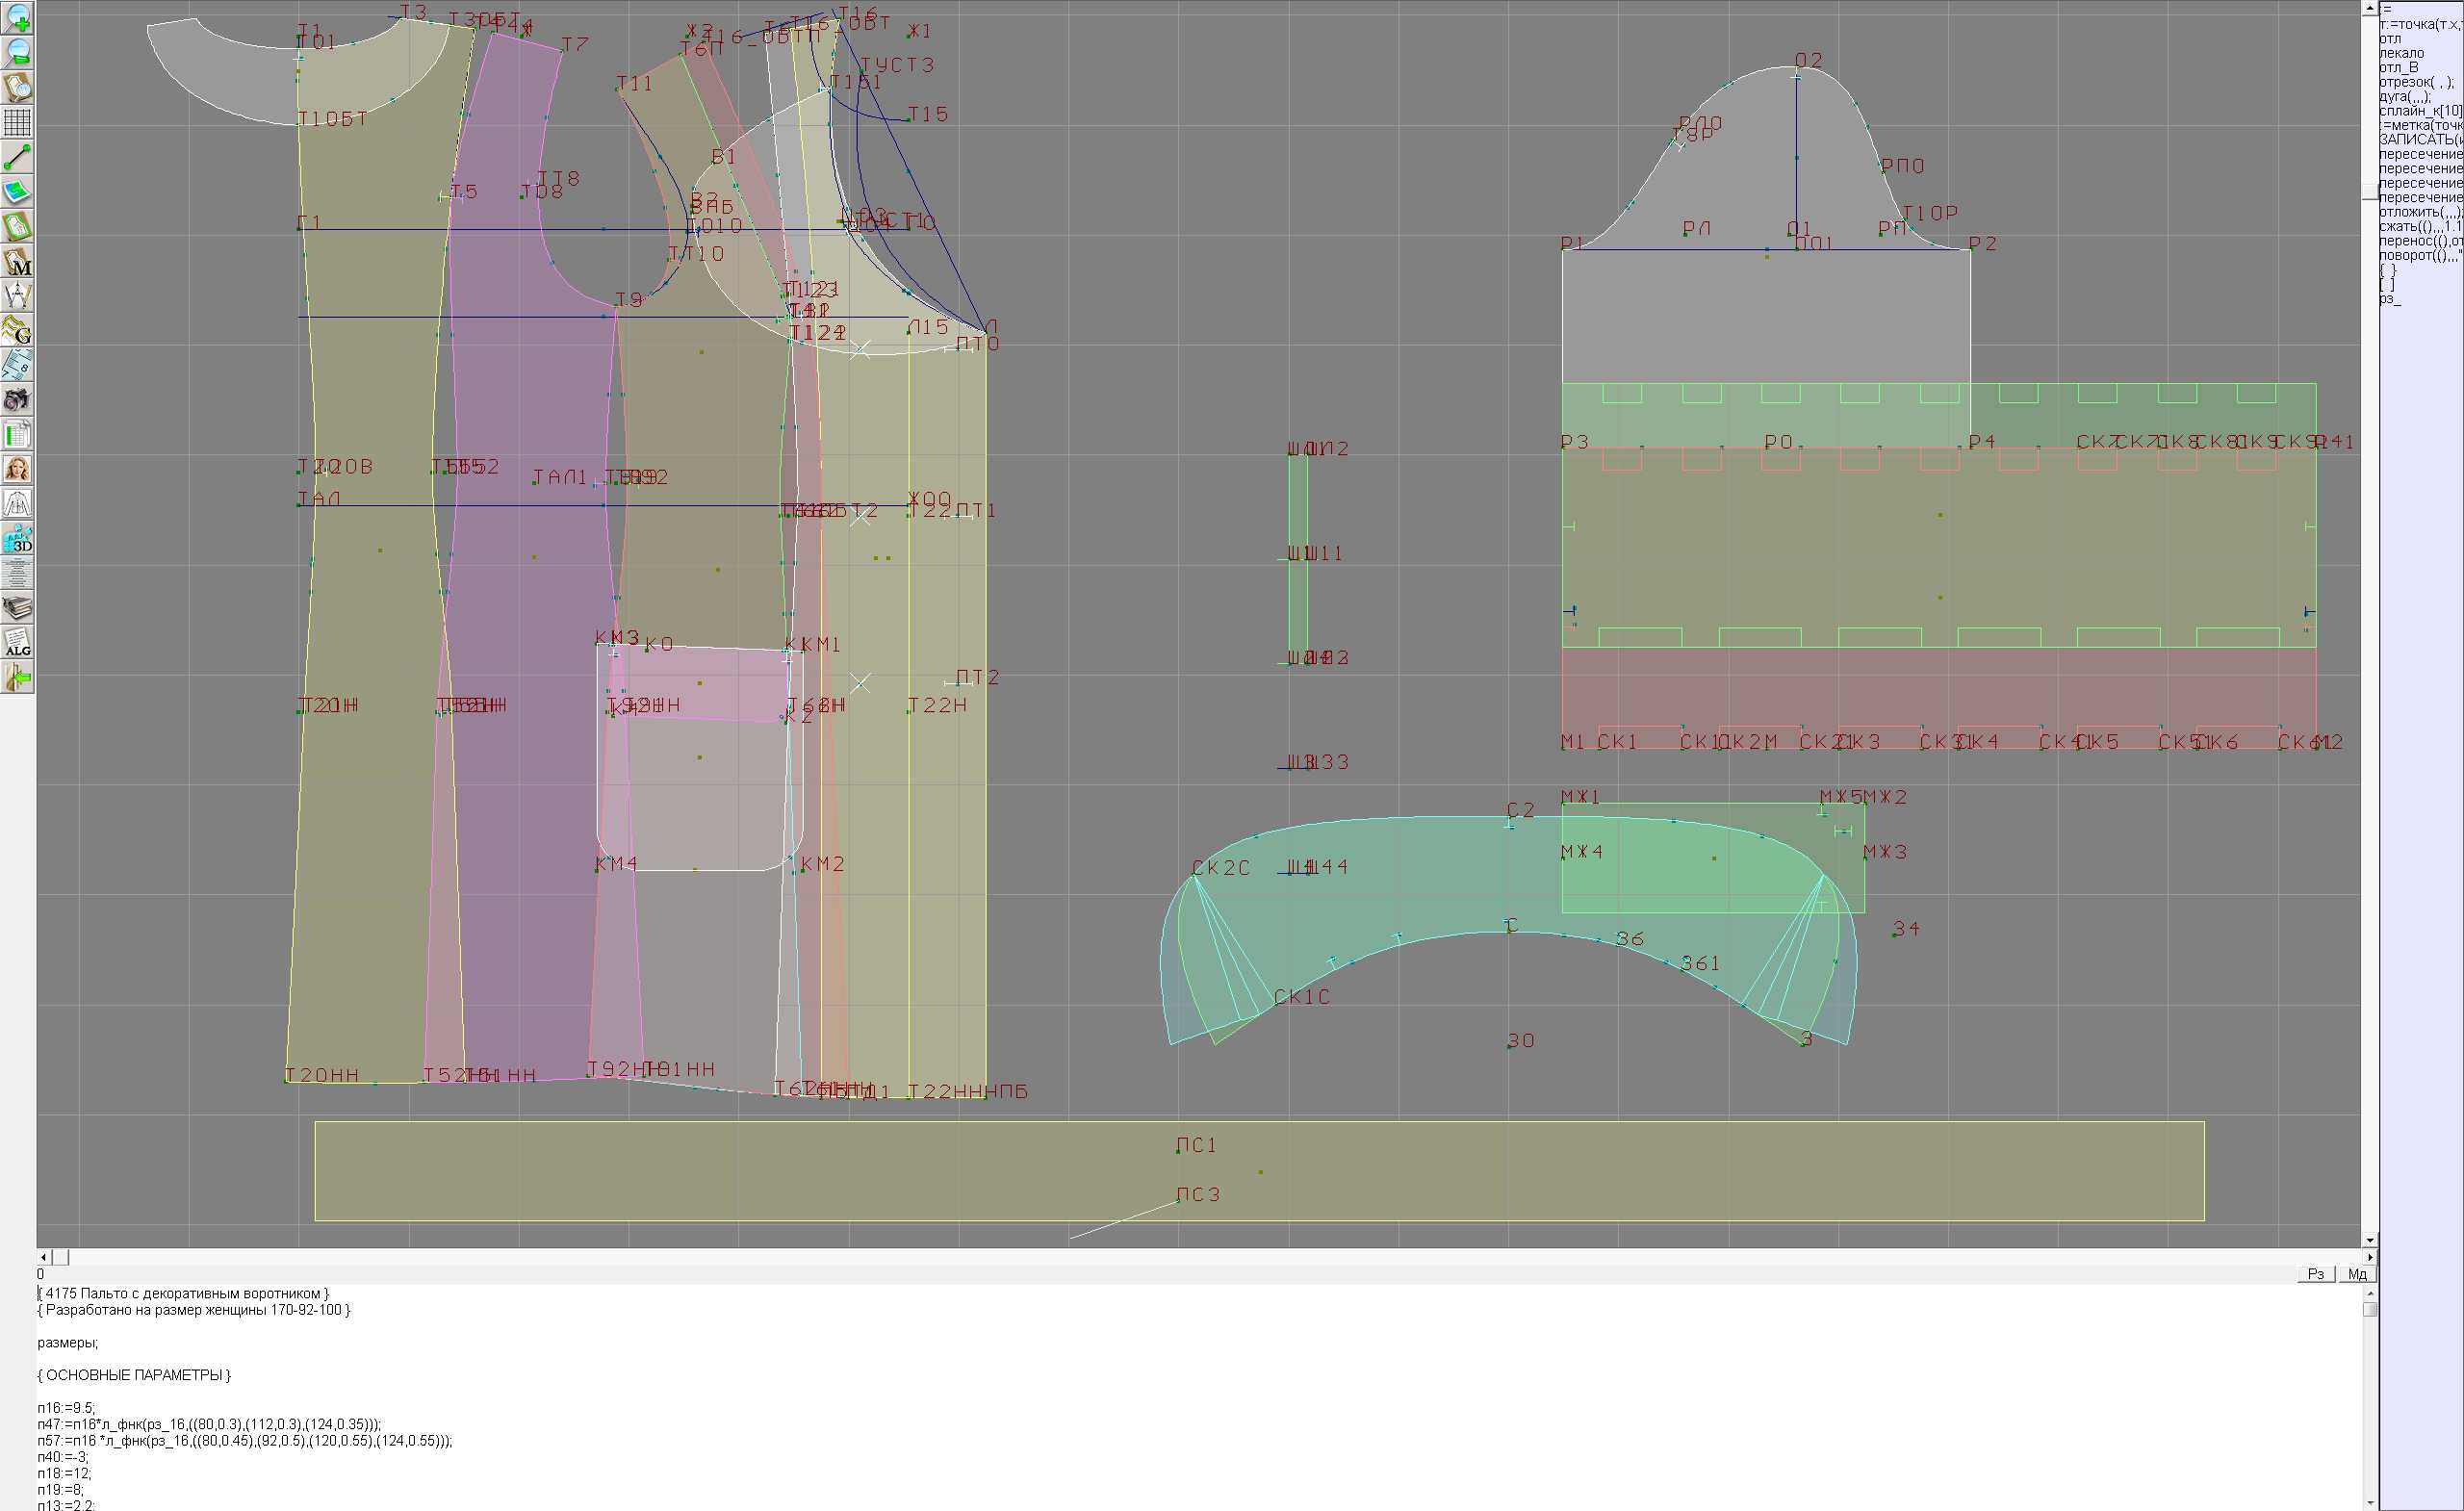The height and width of the screenshot is (1511, 2464).
Task: Select the compass measuring tool icon
Action: (18, 296)
